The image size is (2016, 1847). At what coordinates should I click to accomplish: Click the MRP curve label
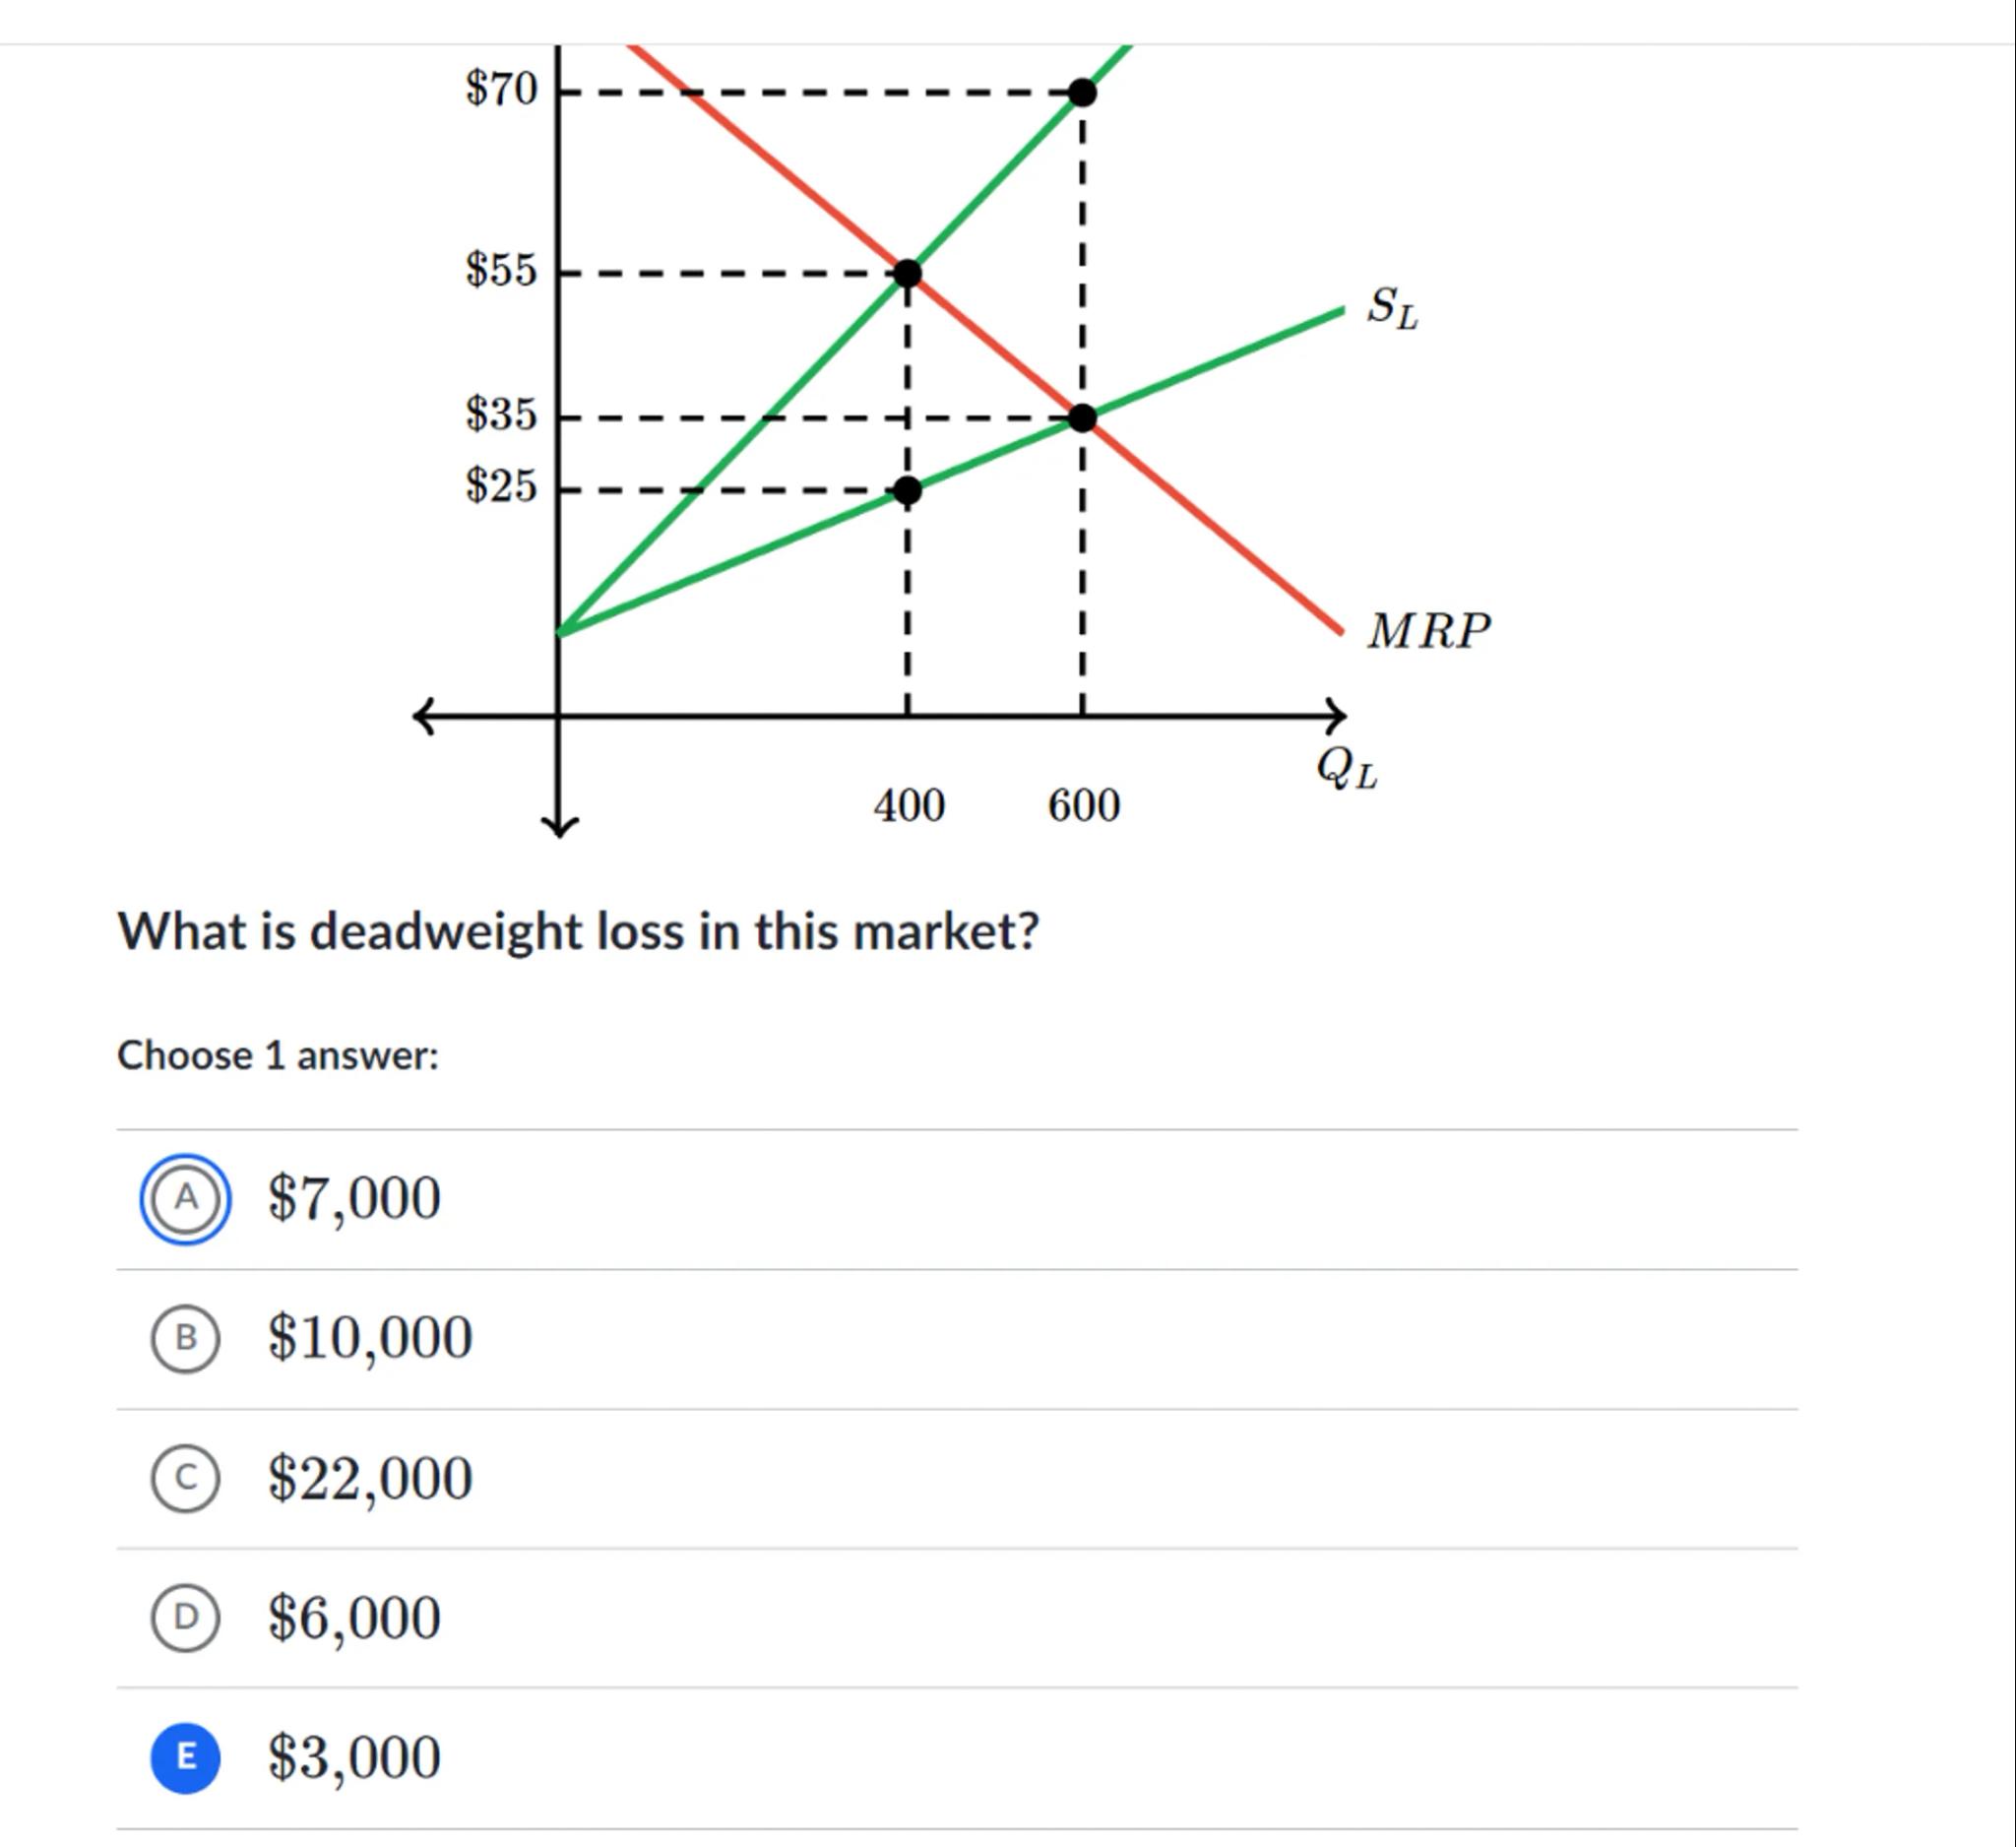click(1429, 631)
